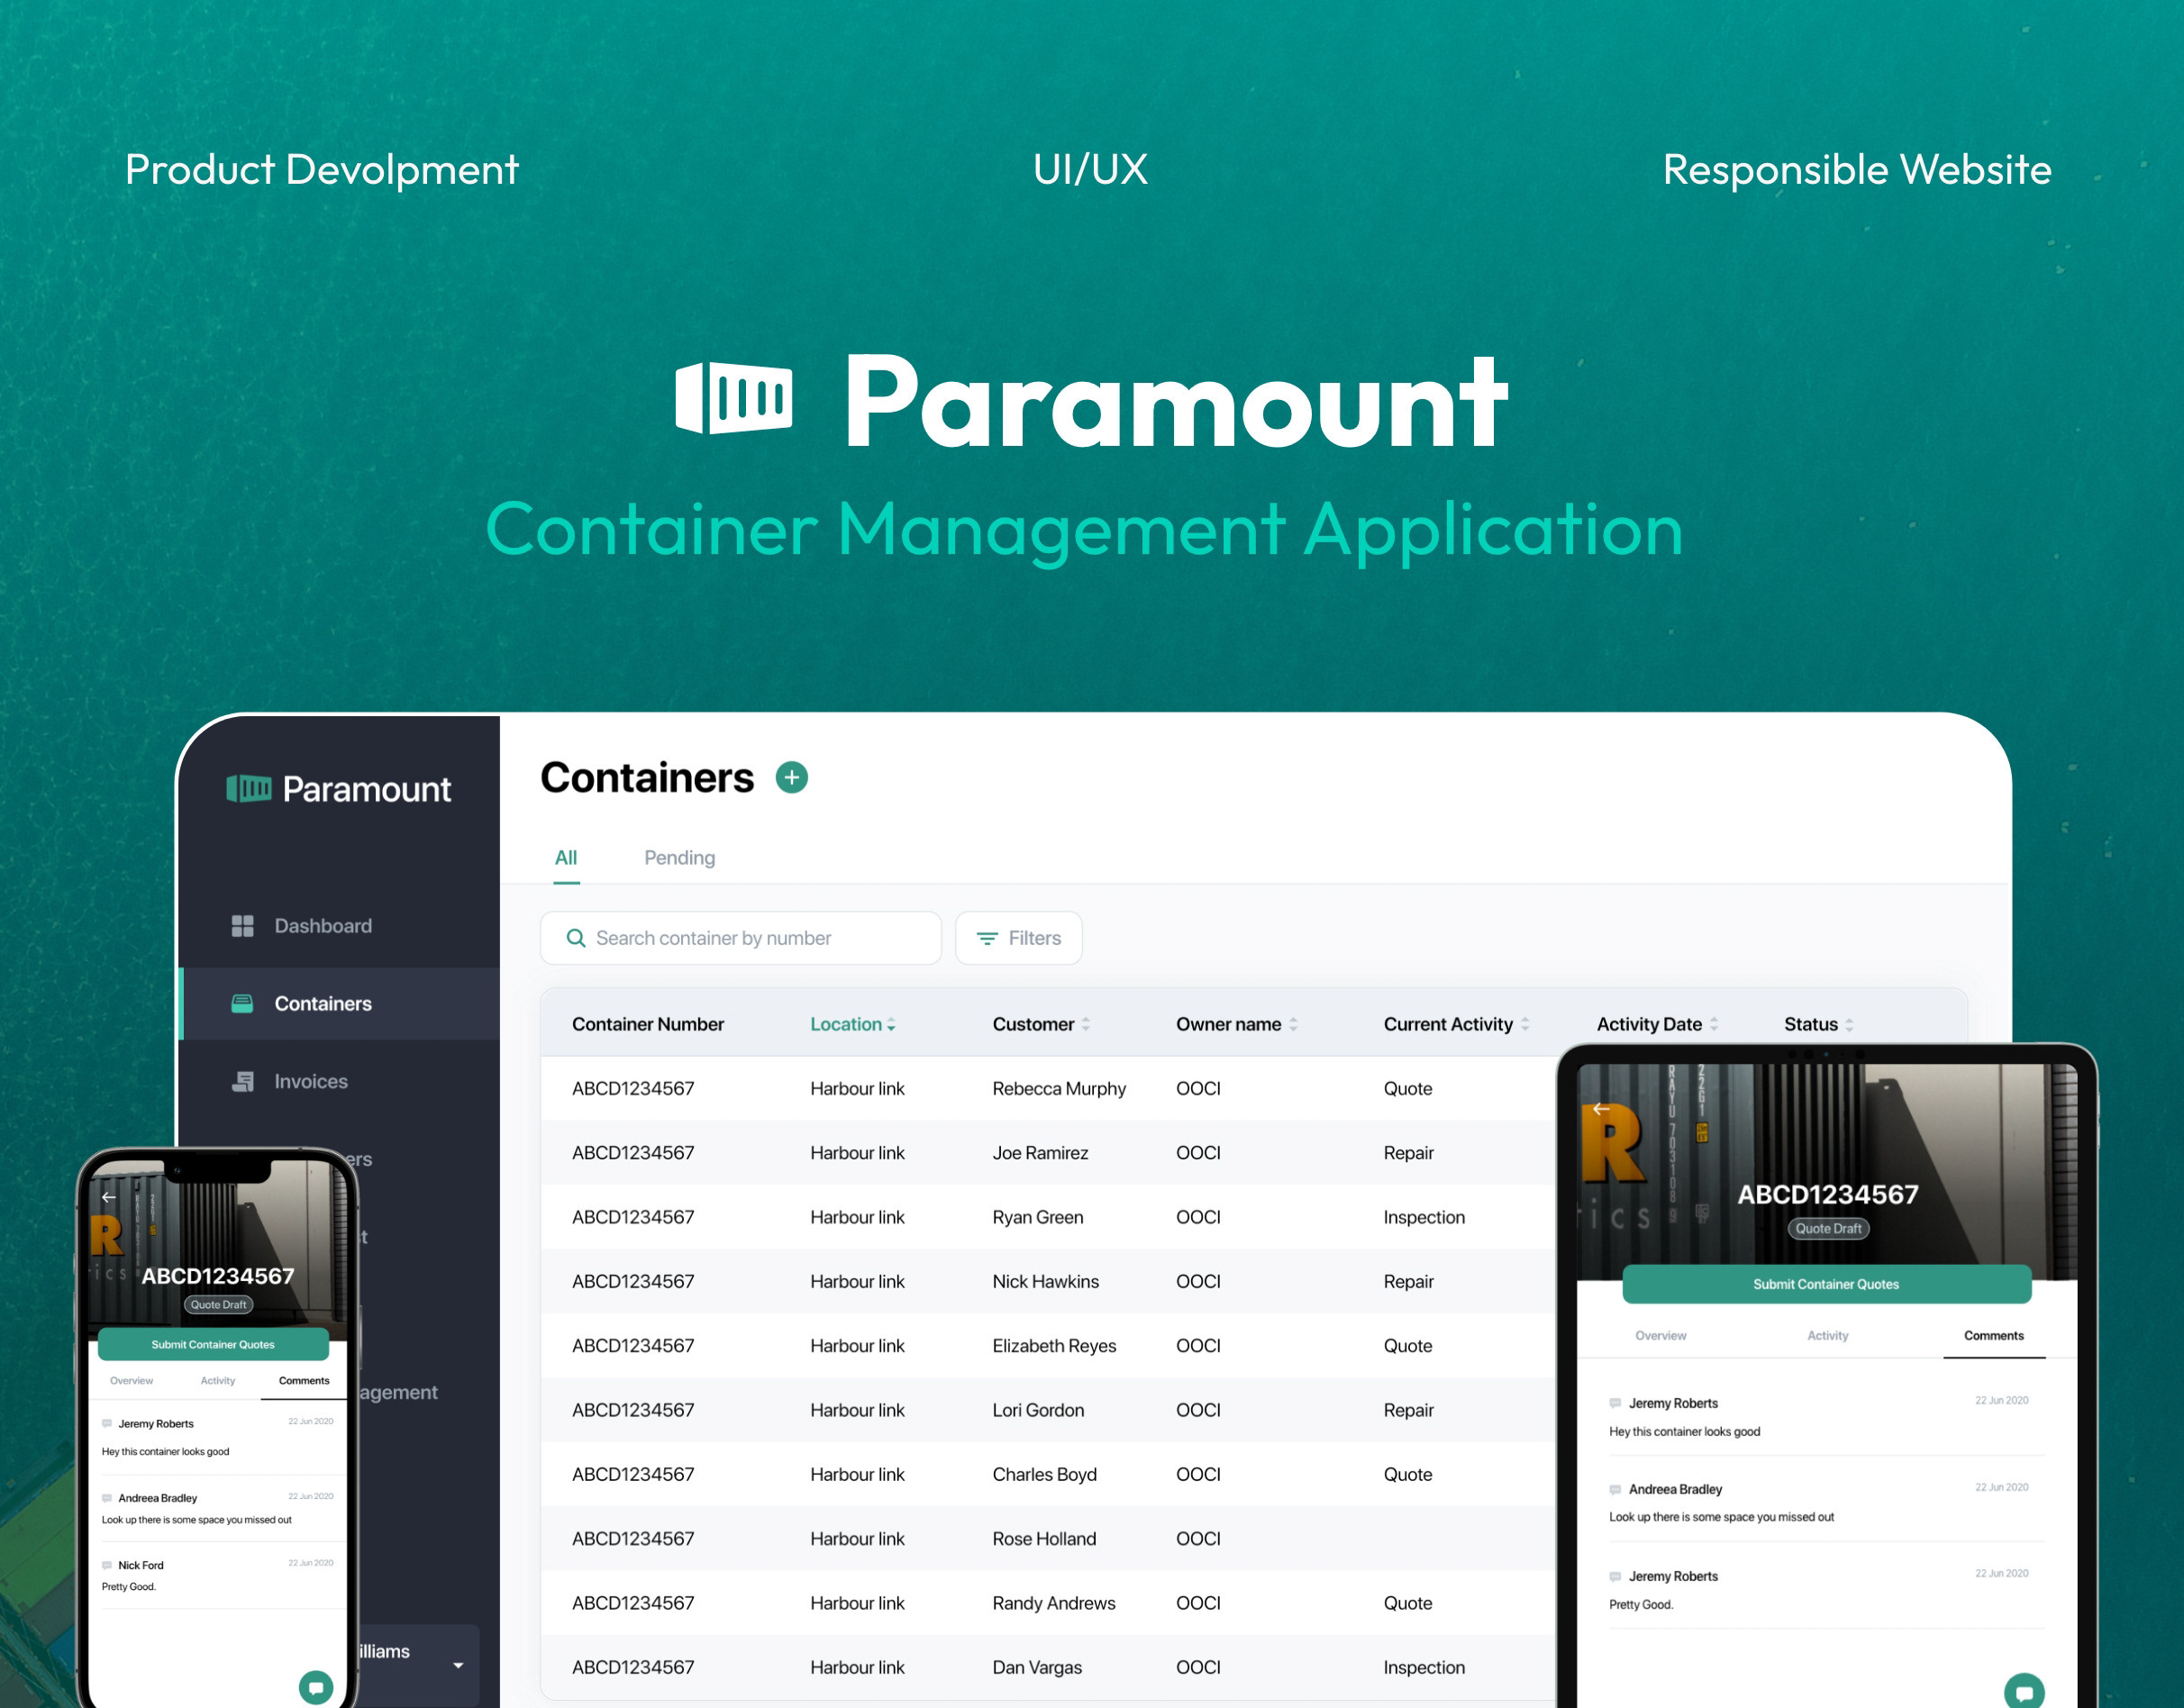Click the tablet back arrow icon

(1601, 1109)
